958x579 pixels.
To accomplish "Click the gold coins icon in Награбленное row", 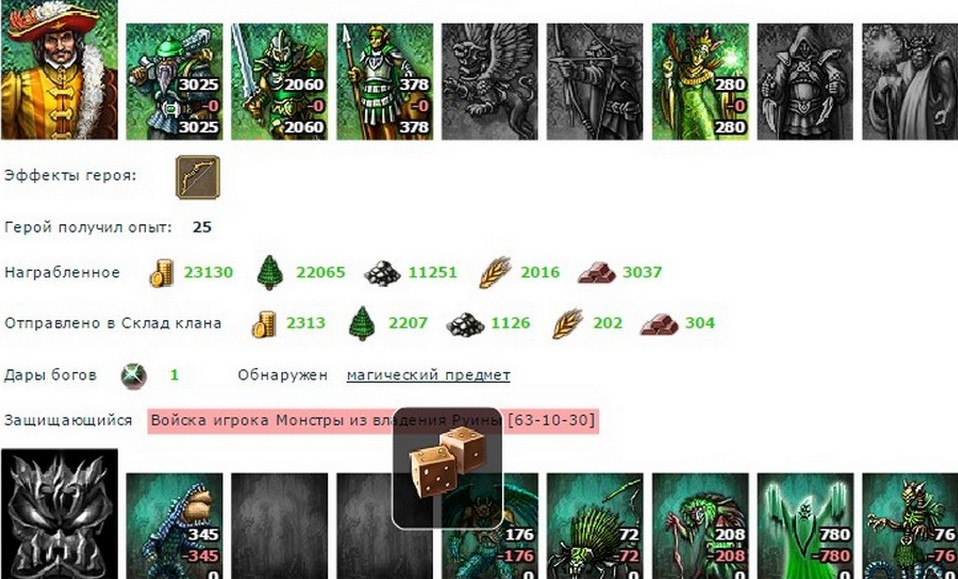I will pos(162,272).
